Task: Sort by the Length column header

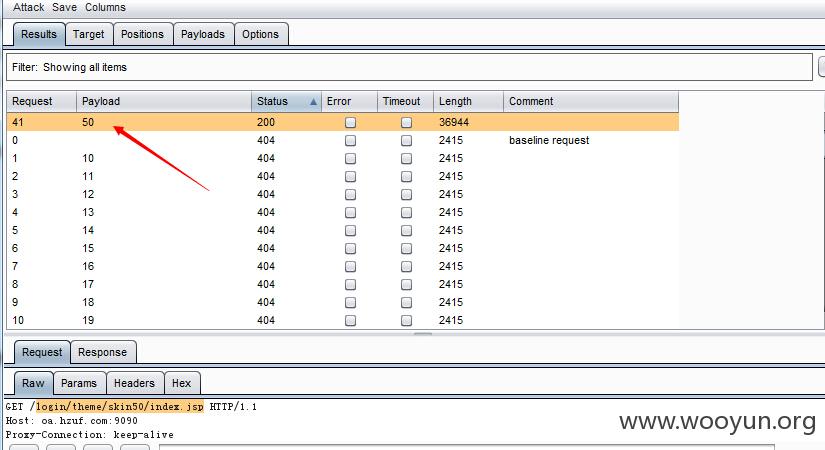Action: pyautogui.click(x=468, y=101)
